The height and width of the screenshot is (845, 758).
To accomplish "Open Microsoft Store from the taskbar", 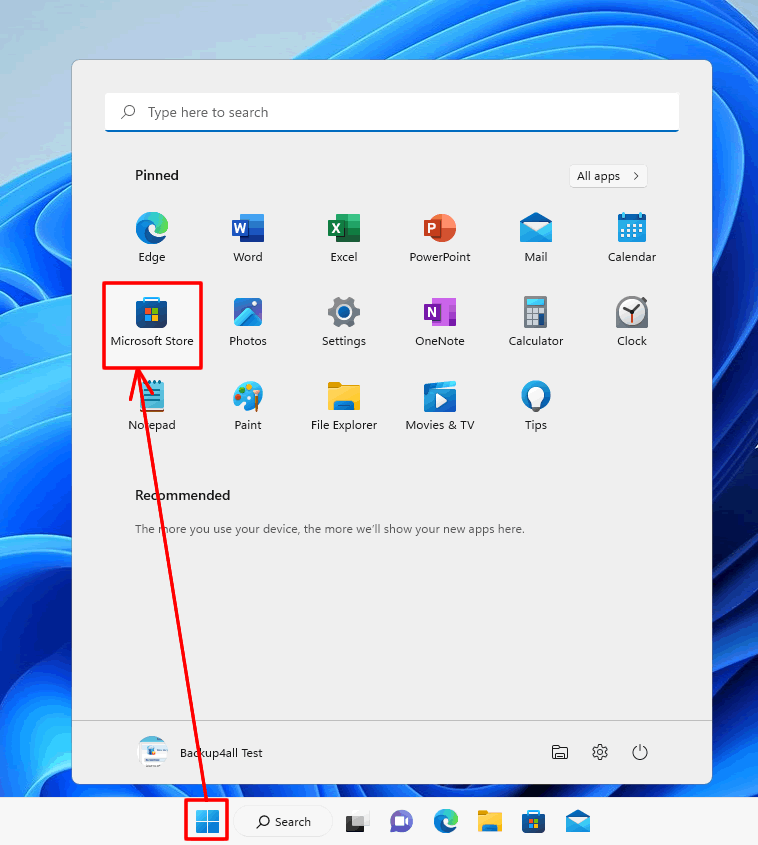I will (x=533, y=822).
